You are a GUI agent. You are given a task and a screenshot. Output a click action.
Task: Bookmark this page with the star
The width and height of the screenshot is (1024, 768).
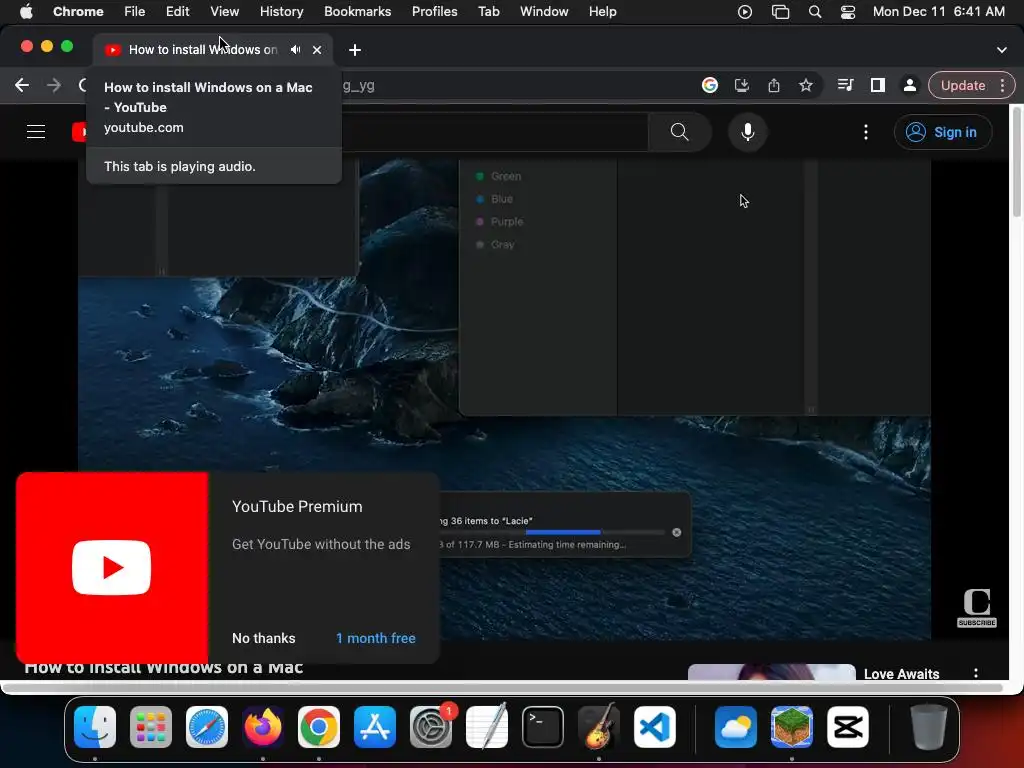click(x=806, y=85)
